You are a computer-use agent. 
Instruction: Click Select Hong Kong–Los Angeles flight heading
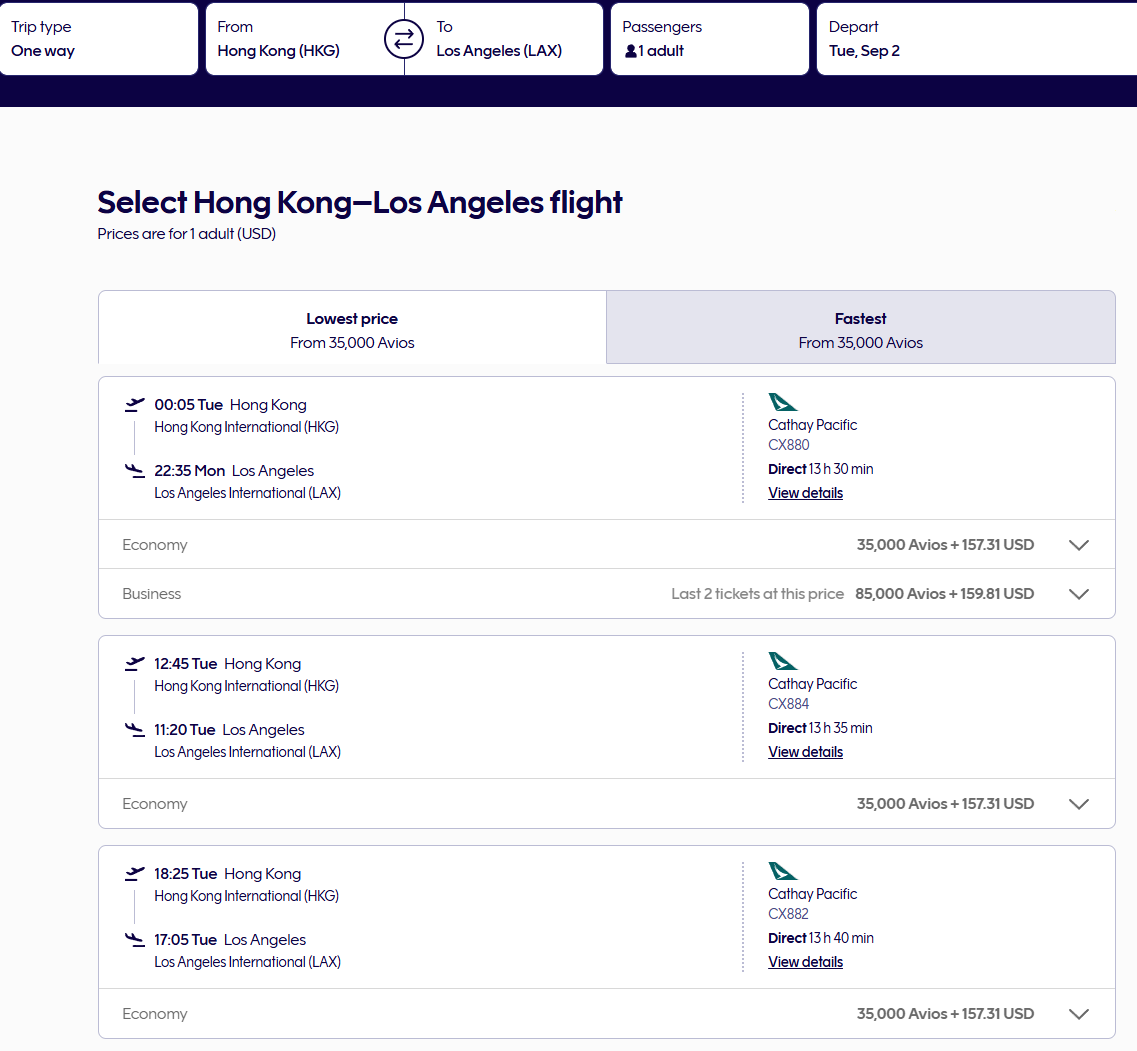360,202
